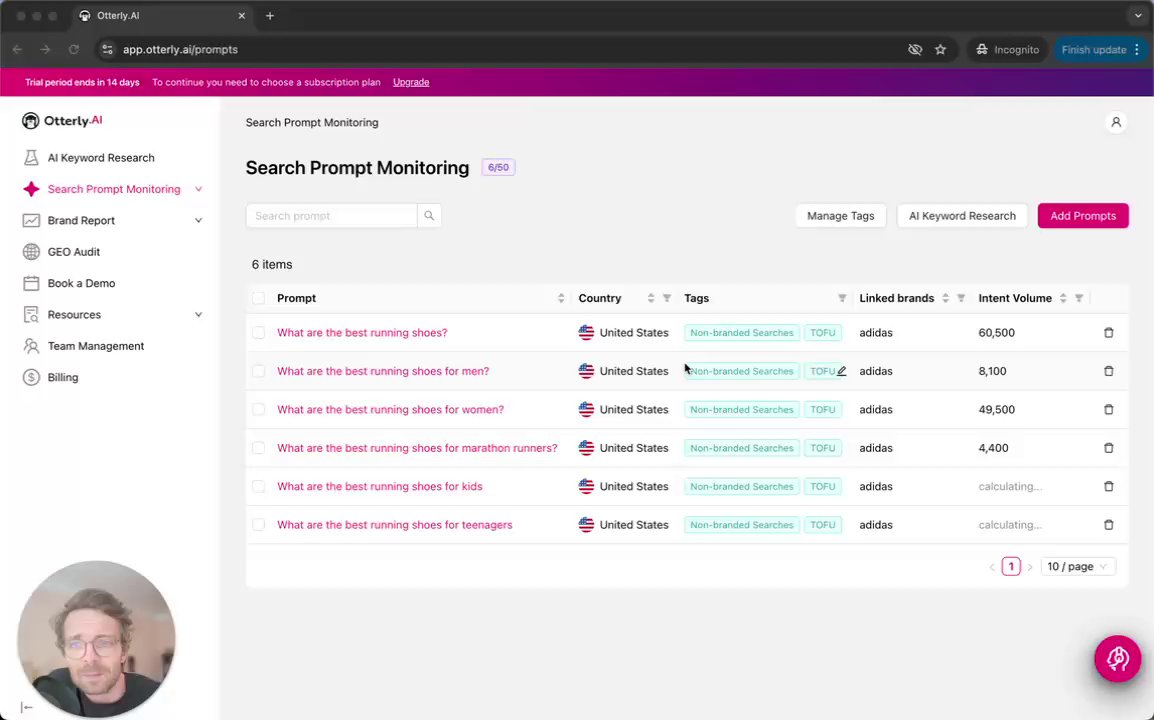Click the Add Prompts button
The image size is (1154, 720).
coord(1083,216)
